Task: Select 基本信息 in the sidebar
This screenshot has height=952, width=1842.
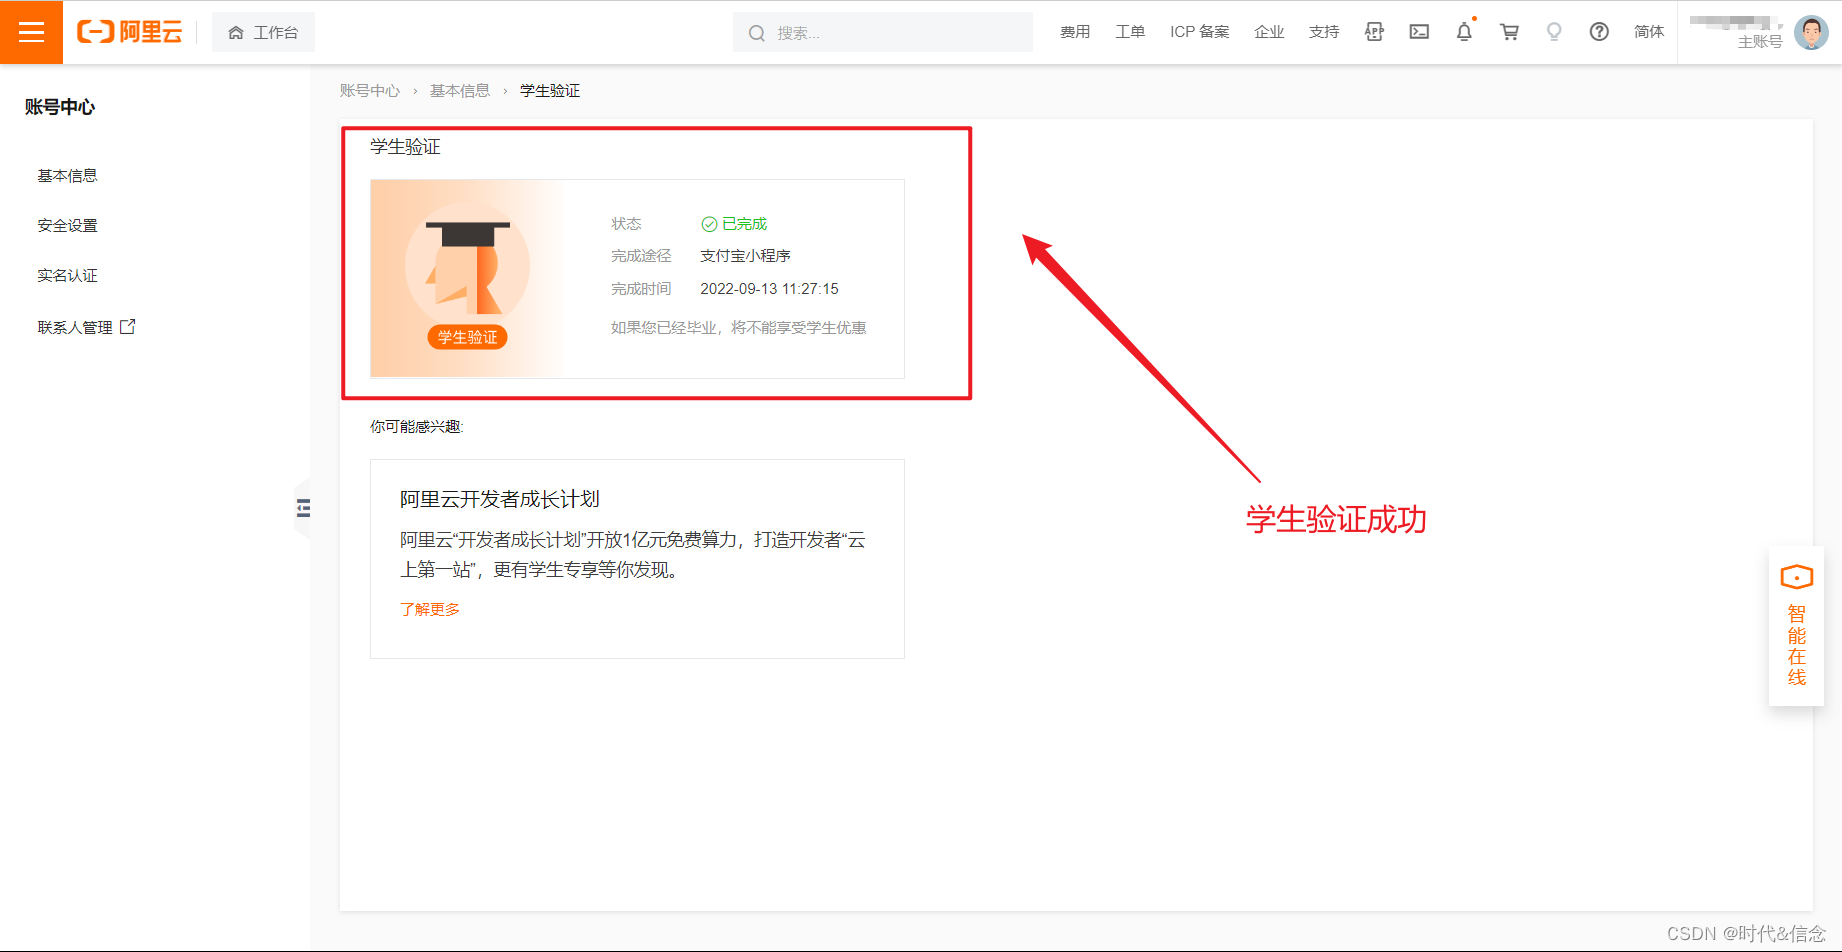Action: [x=67, y=176]
